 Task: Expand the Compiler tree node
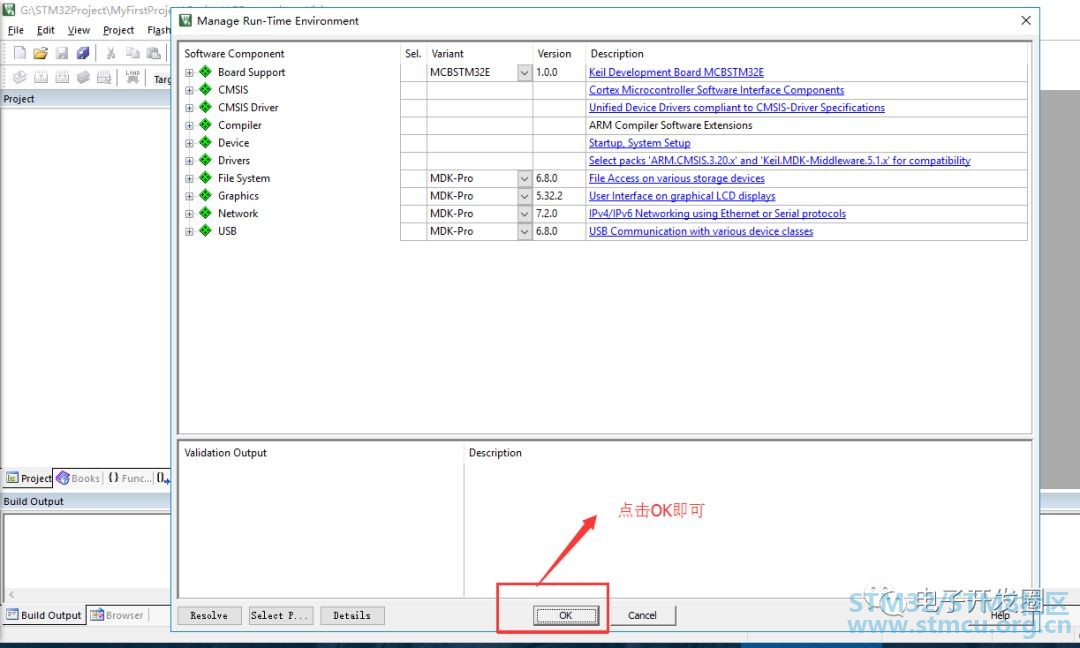click(189, 125)
